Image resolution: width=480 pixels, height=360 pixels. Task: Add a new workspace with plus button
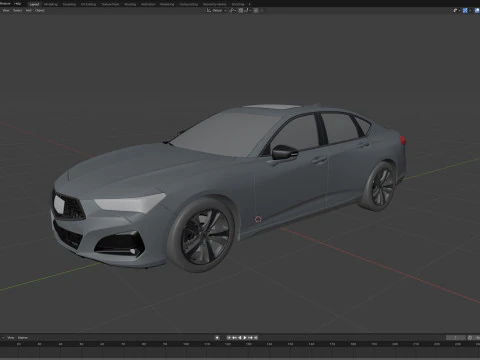tap(249, 4)
